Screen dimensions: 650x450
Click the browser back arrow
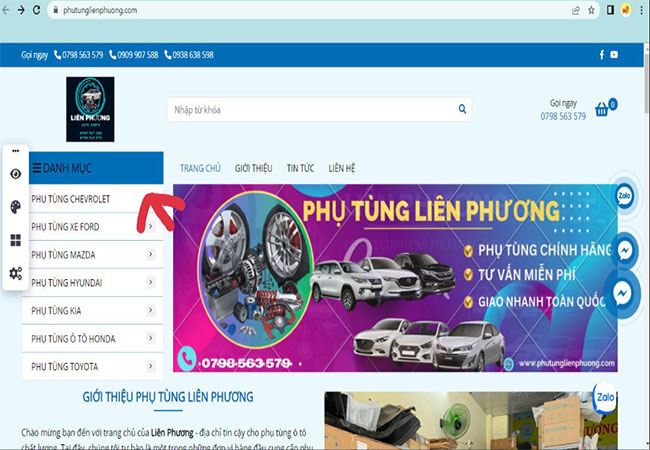[6, 10]
